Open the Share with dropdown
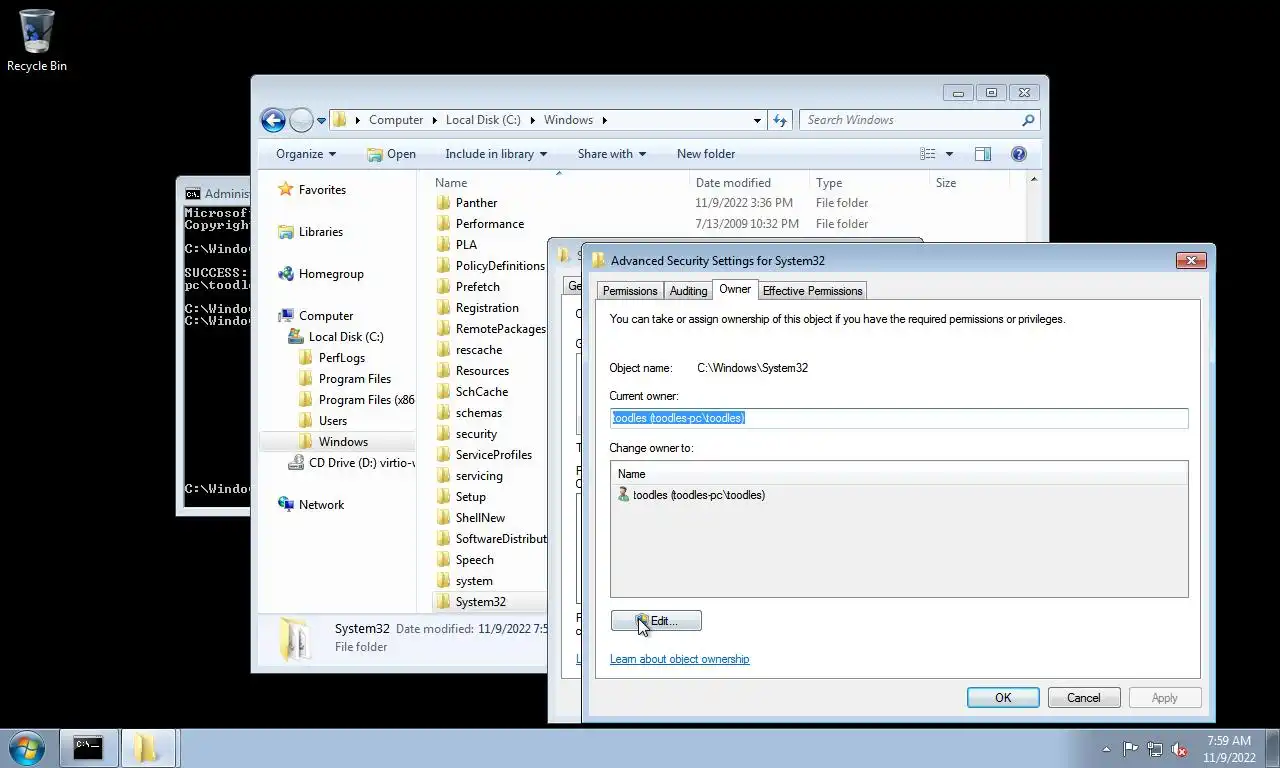 (x=612, y=154)
